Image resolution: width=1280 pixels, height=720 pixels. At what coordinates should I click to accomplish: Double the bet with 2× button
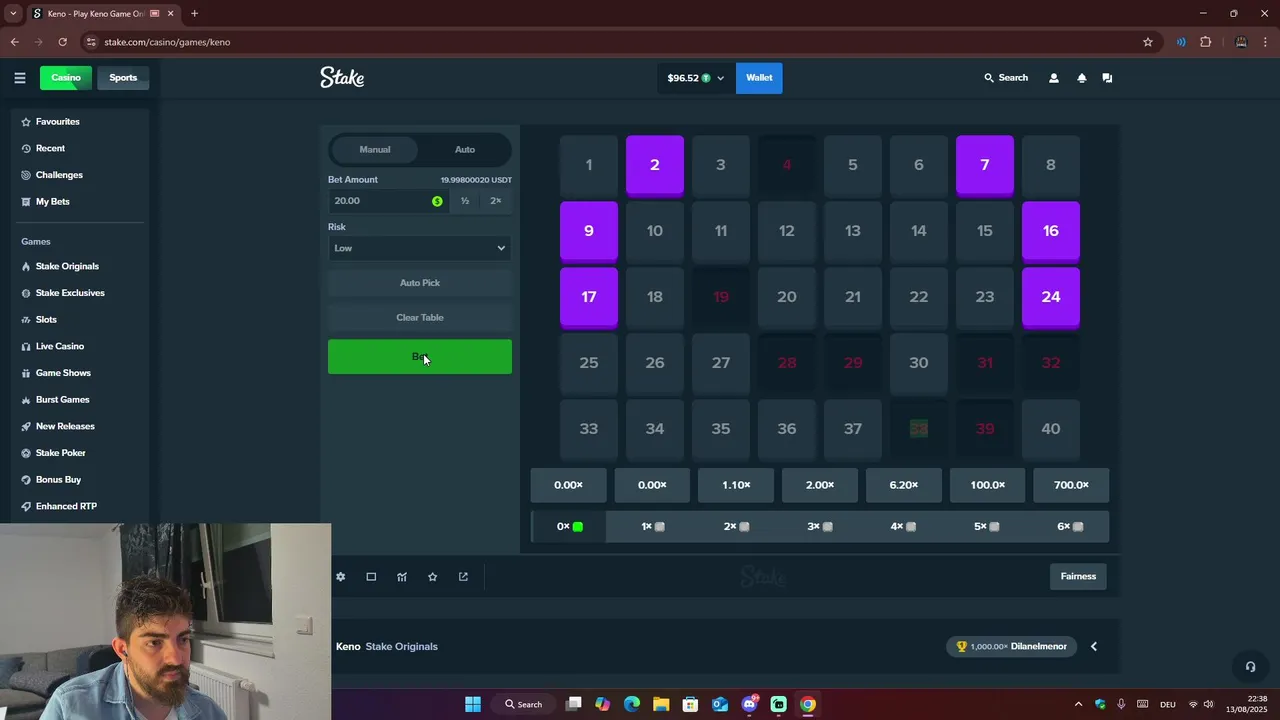tap(496, 201)
